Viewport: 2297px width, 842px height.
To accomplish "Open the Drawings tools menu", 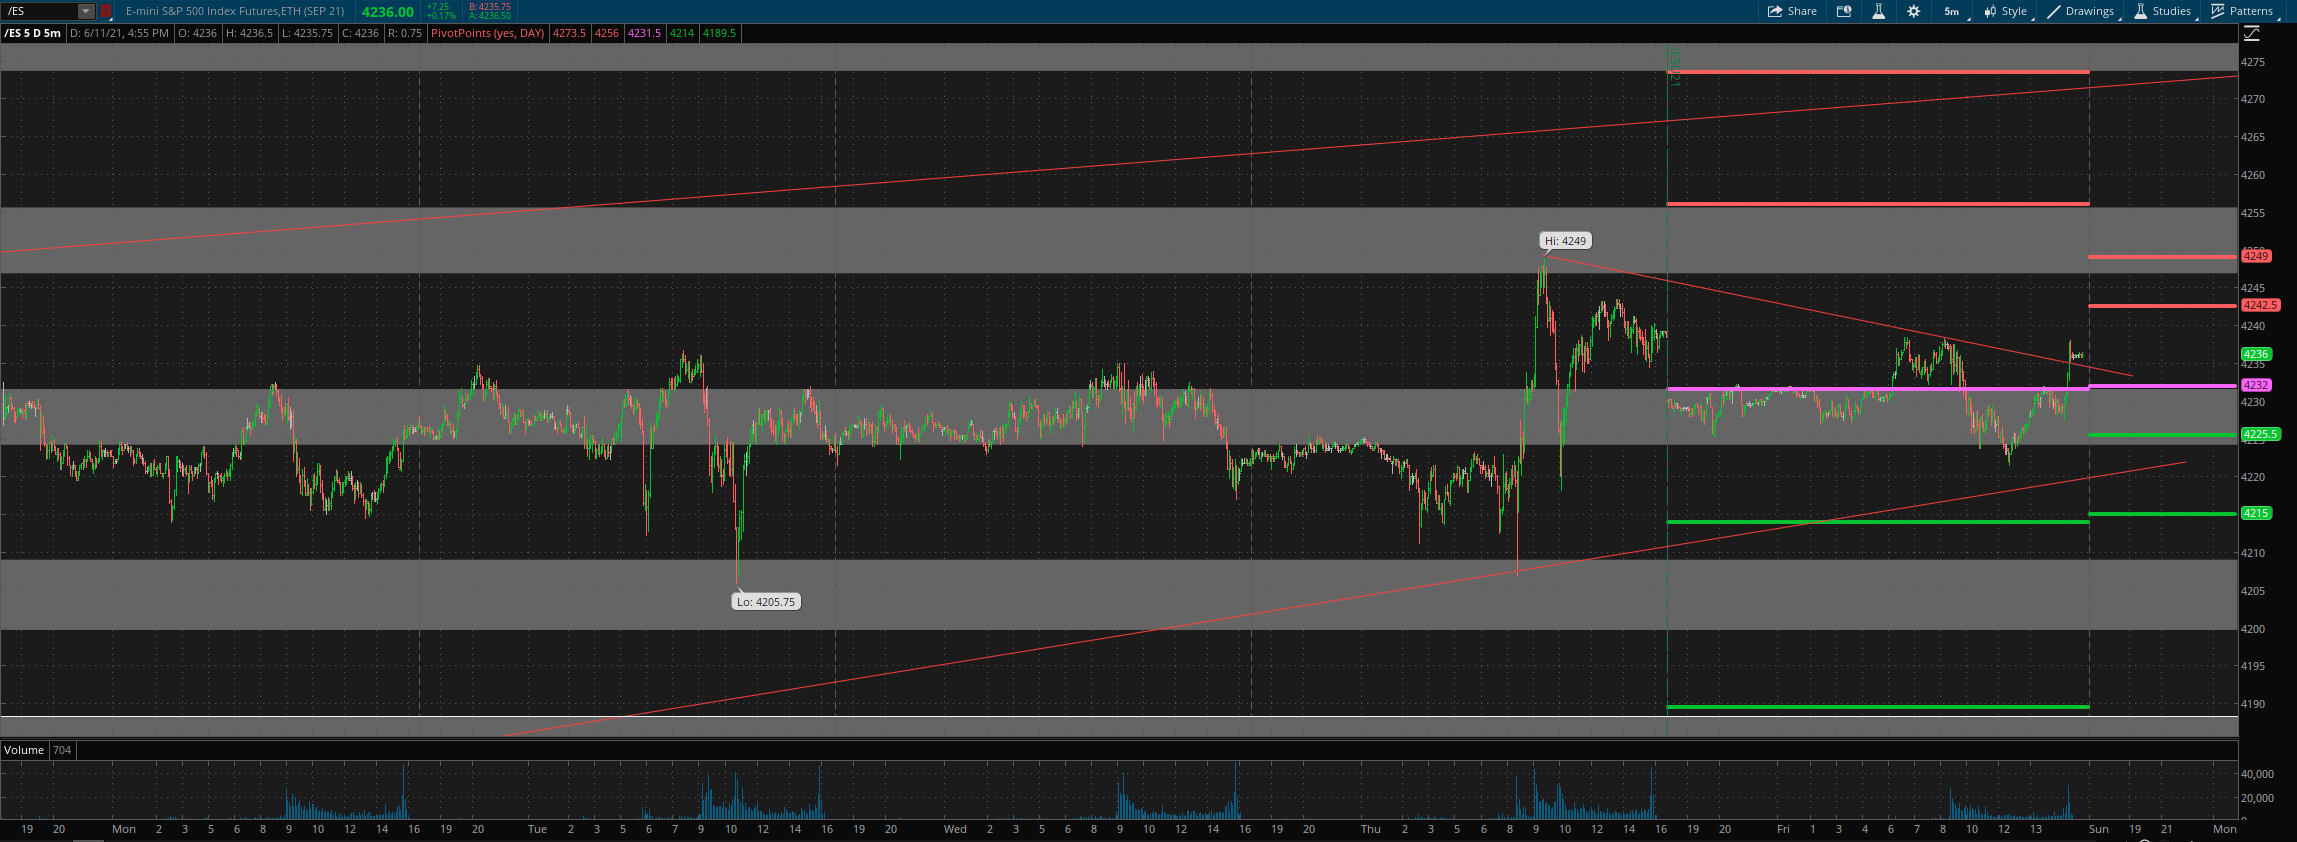I will pyautogui.click(x=2081, y=11).
